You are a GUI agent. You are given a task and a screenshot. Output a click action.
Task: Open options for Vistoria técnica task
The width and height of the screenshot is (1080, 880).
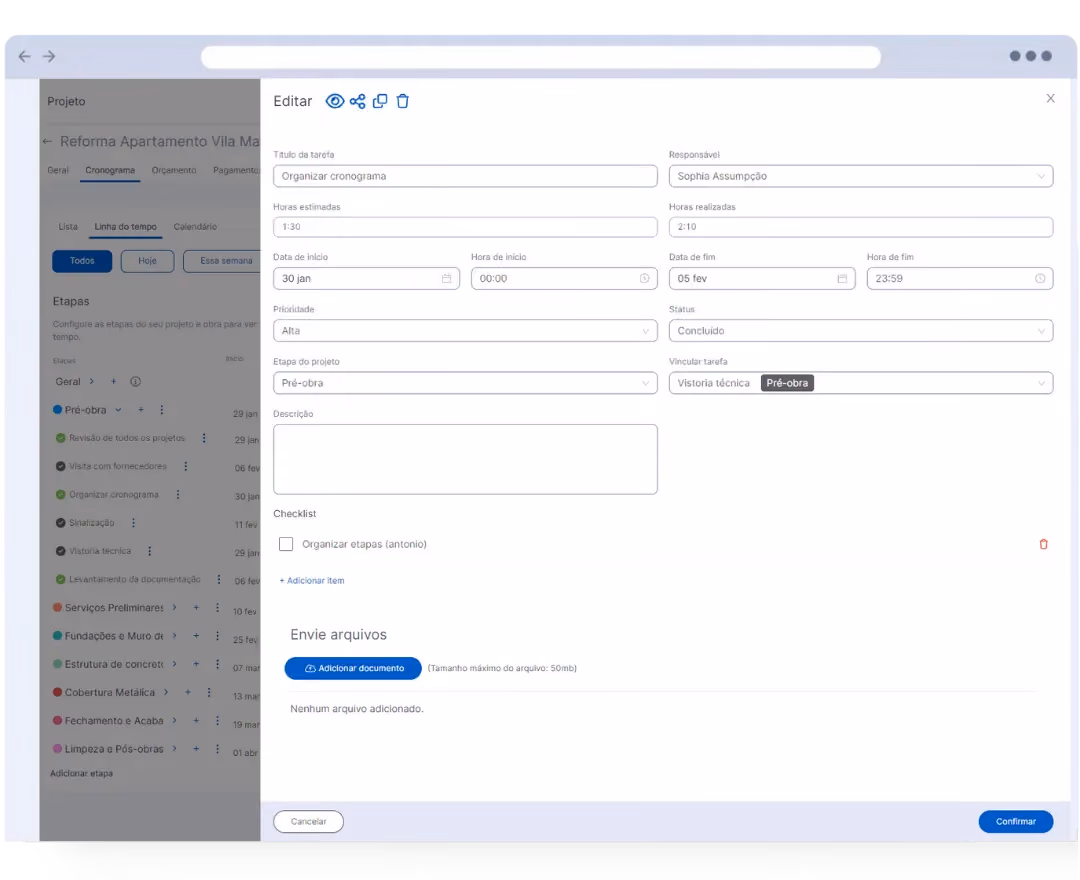[149, 551]
